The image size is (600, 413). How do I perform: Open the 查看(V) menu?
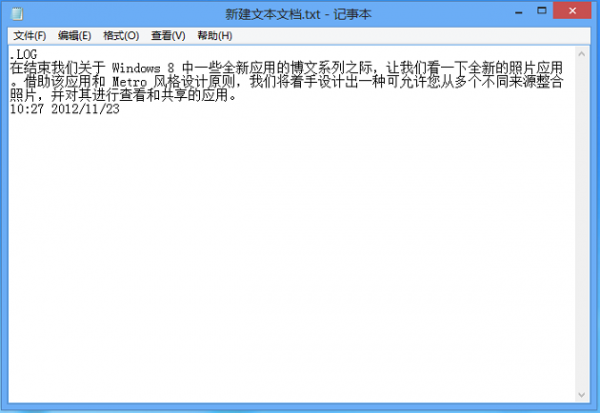tap(168, 36)
